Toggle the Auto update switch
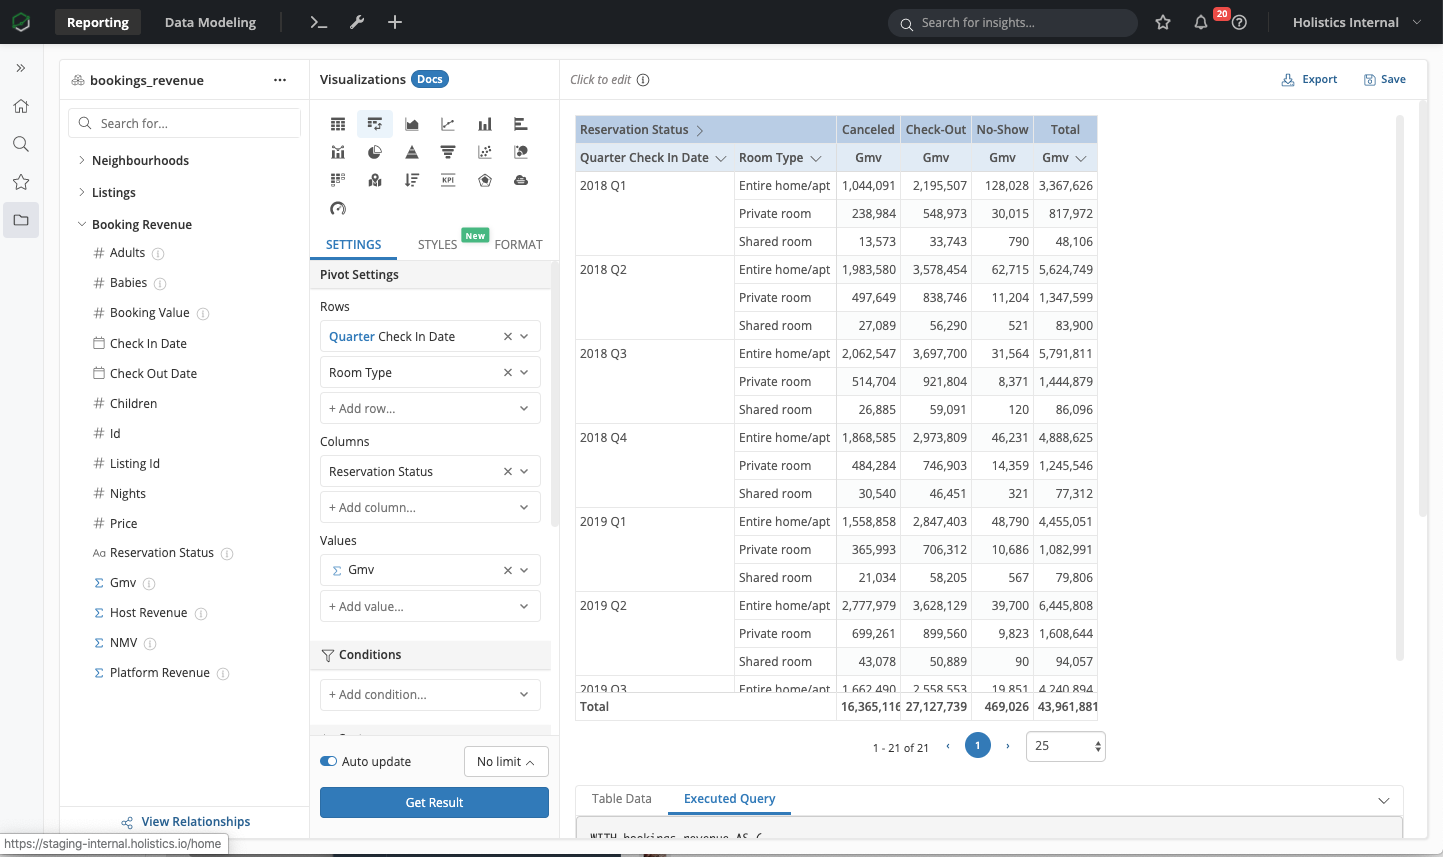Viewport: 1443px width, 857px height. (x=328, y=761)
